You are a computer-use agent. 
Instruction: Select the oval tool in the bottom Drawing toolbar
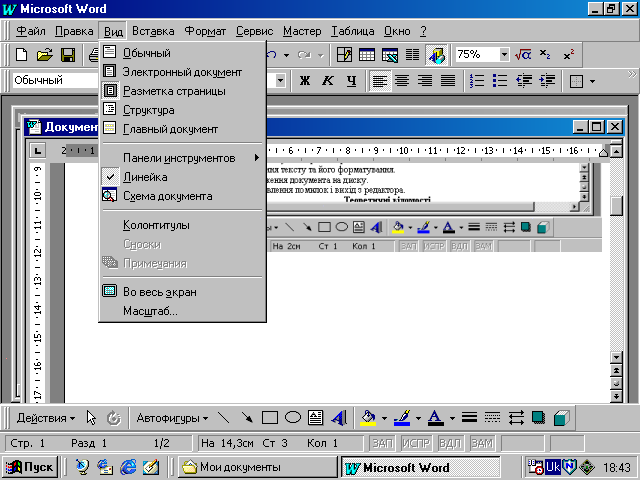(293, 418)
